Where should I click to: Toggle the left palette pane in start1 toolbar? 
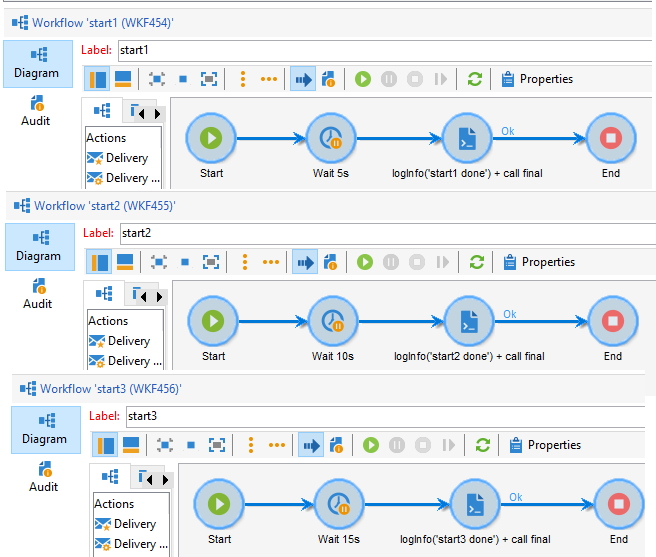point(97,79)
